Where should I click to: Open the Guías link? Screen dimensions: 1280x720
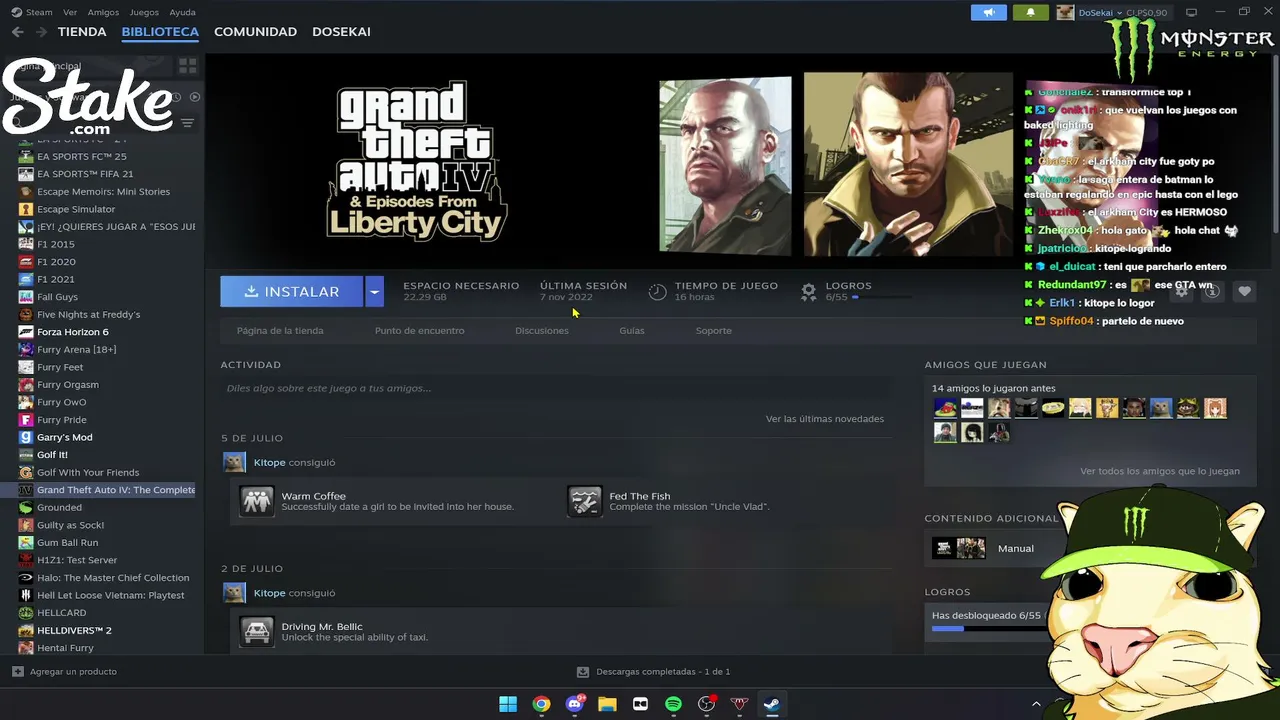tap(632, 331)
